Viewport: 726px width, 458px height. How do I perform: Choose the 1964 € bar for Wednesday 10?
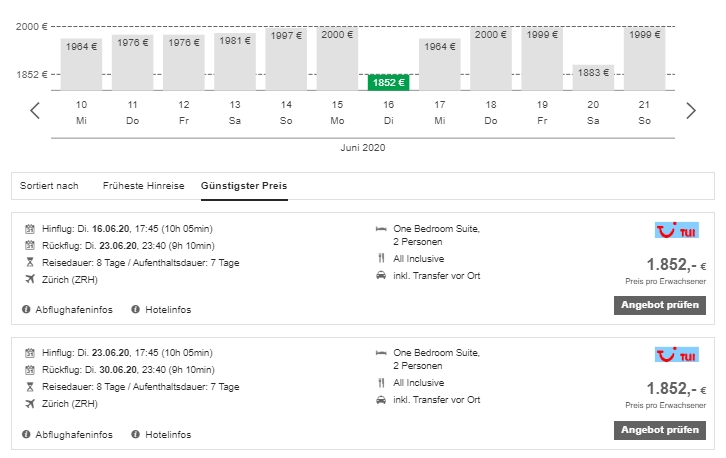pos(82,64)
